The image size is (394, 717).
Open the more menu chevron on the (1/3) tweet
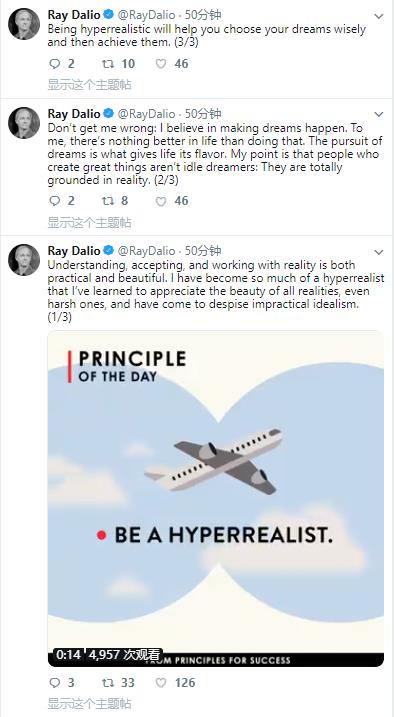point(378,252)
